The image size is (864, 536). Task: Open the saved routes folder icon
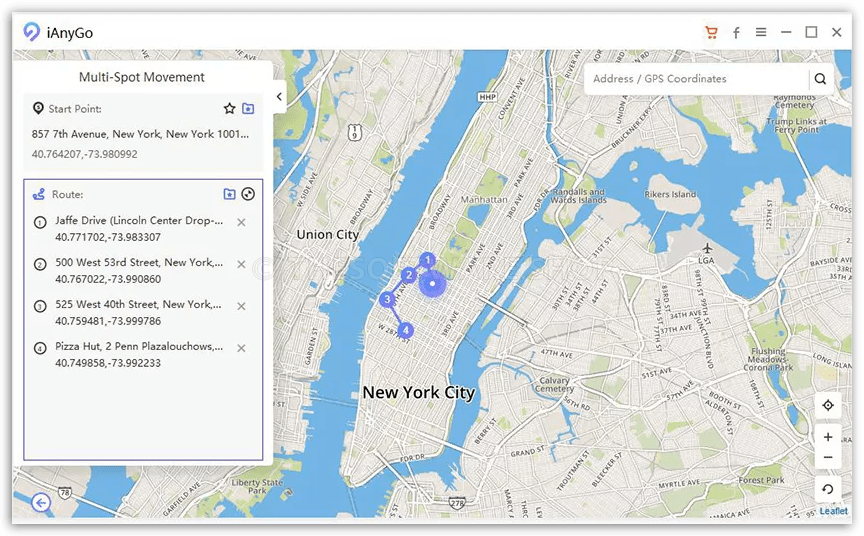click(x=229, y=194)
